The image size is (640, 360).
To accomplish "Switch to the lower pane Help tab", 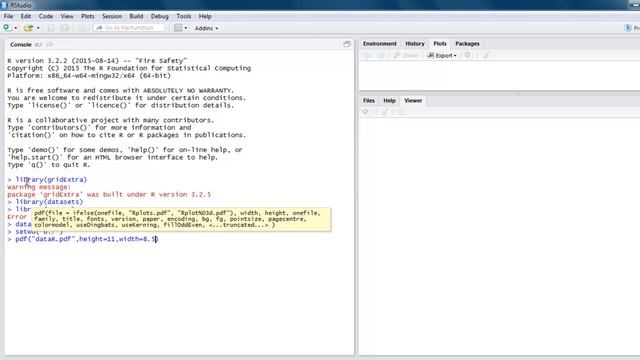I will point(389,100).
